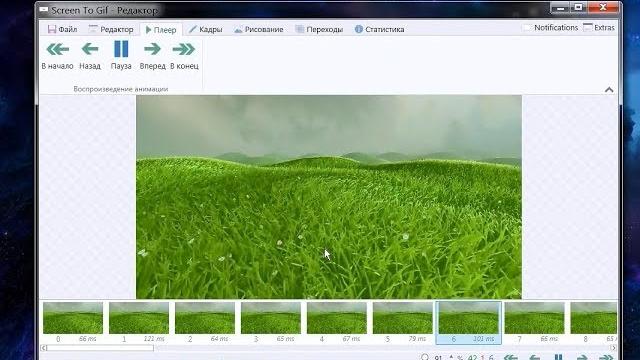Click the 64 ms delay label
Viewport: 640px width, 360px height.
click(x=220, y=339)
